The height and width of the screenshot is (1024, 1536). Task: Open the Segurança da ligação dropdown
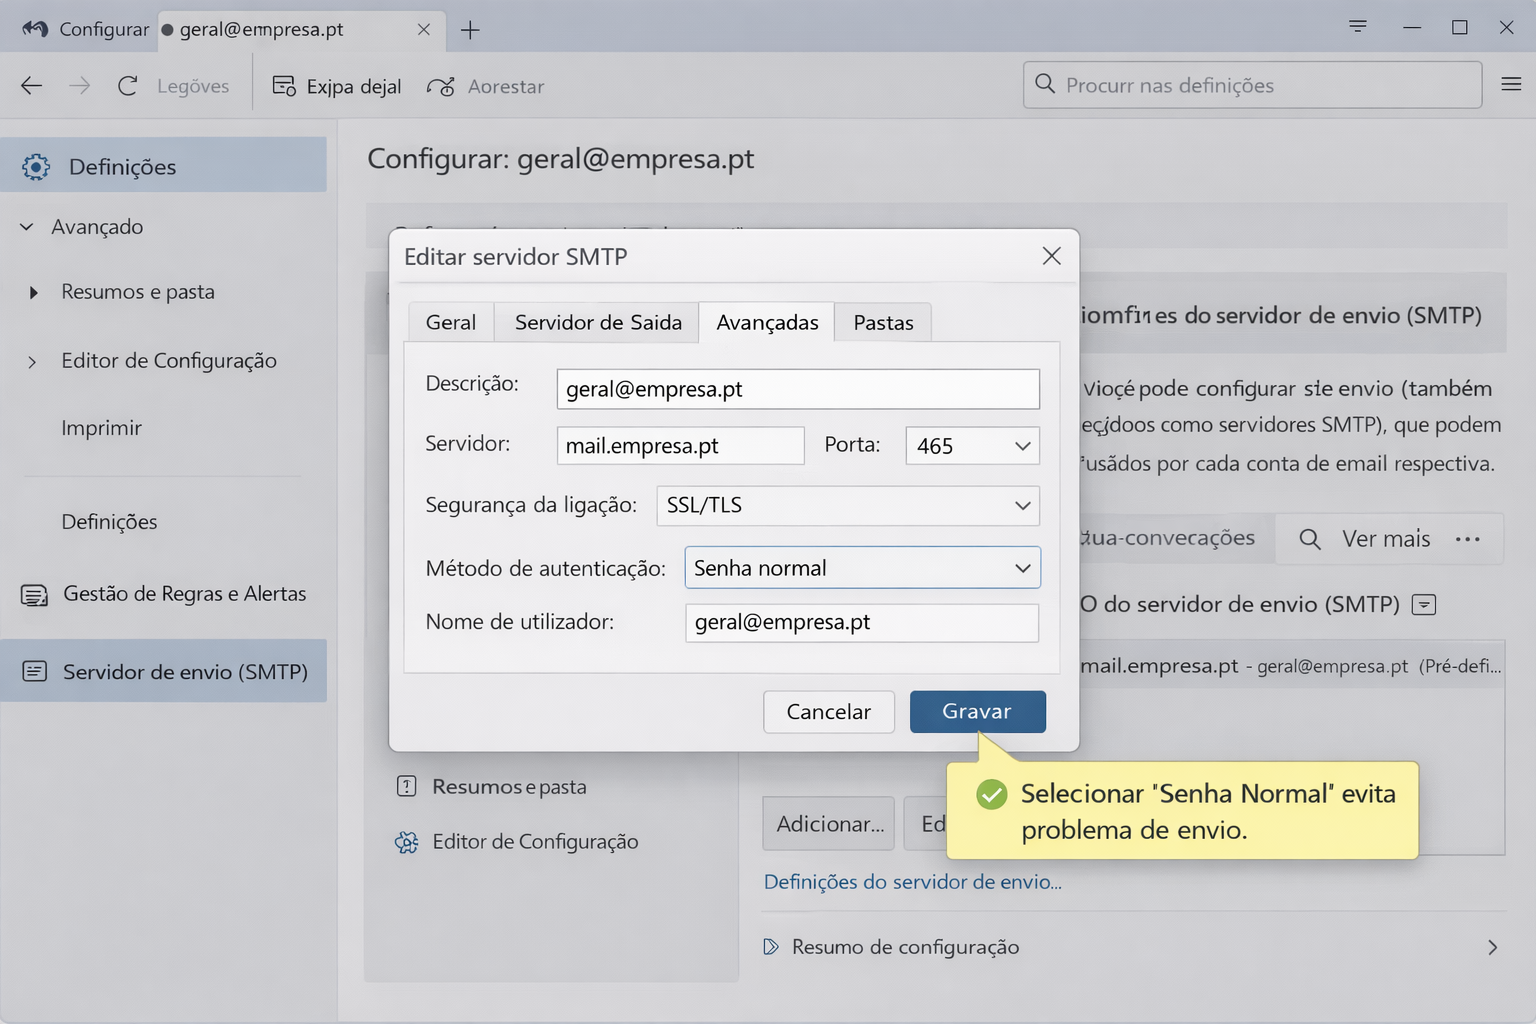(847, 506)
